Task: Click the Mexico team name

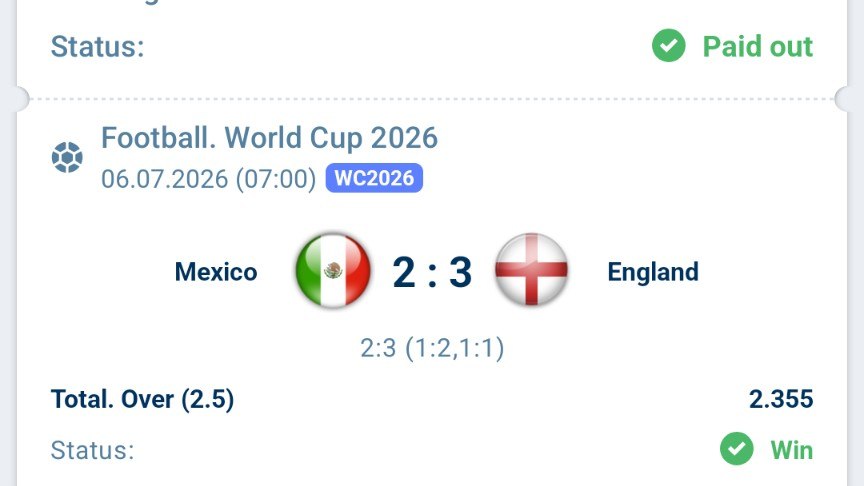Action: click(216, 272)
